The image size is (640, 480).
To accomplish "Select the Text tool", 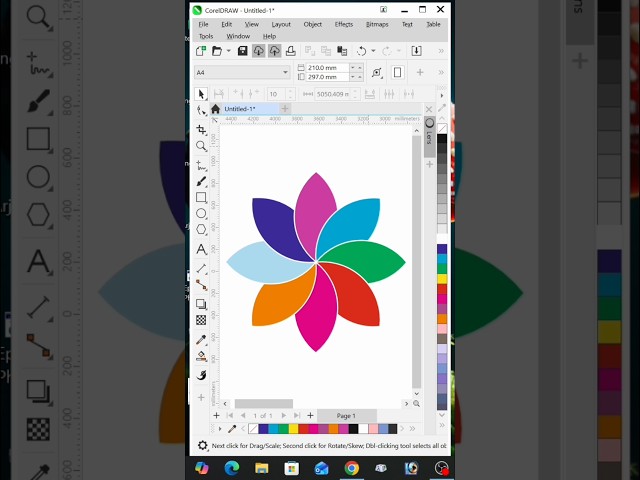I will (201, 249).
